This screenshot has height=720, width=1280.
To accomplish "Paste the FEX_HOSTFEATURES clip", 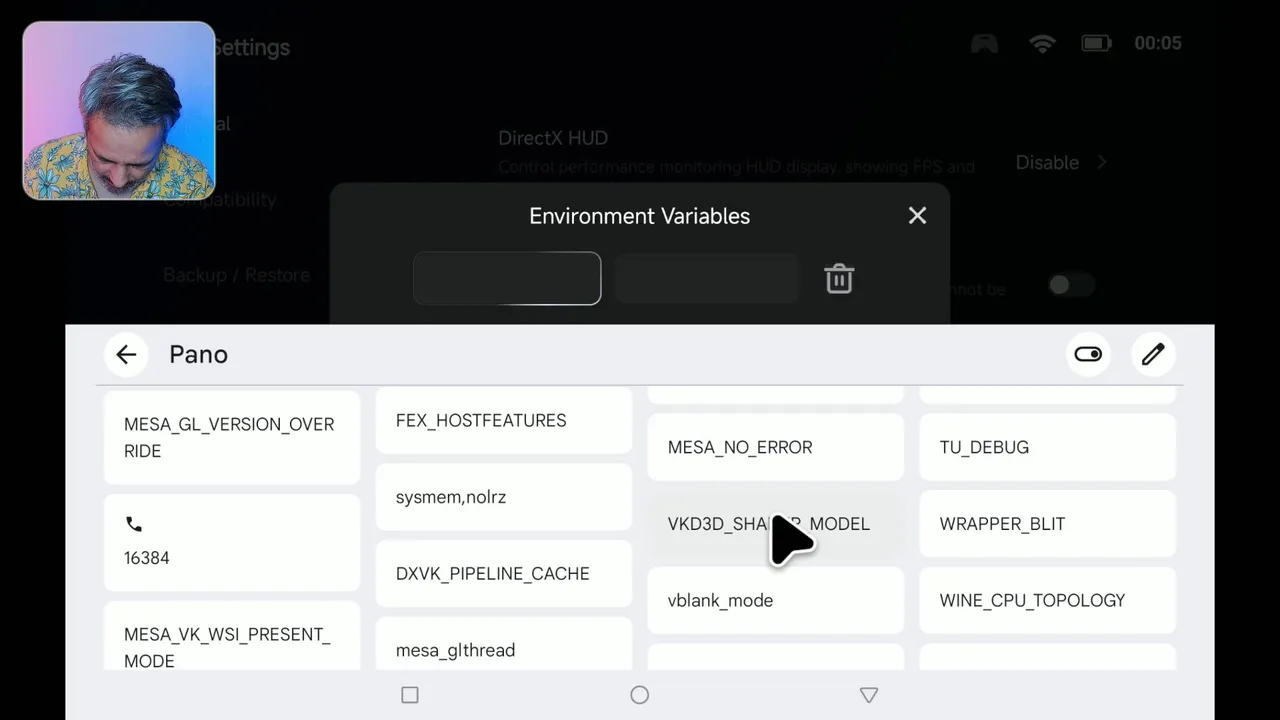I will [503, 421].
